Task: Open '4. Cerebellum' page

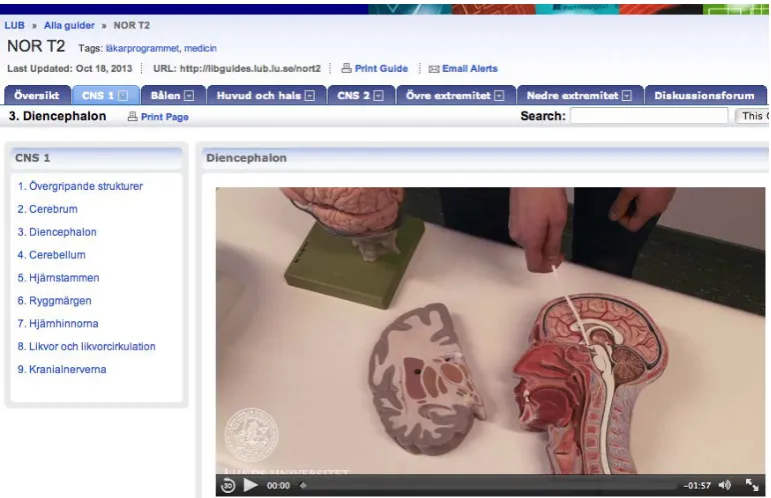Action: point(52,255)
